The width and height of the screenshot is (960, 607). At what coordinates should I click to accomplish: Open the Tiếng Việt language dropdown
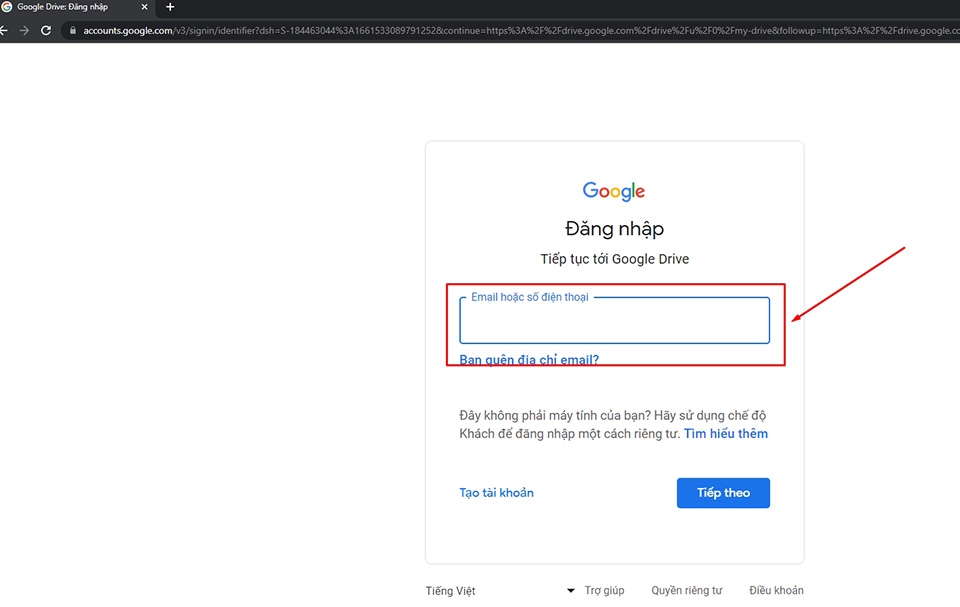(x=500, y=590)
